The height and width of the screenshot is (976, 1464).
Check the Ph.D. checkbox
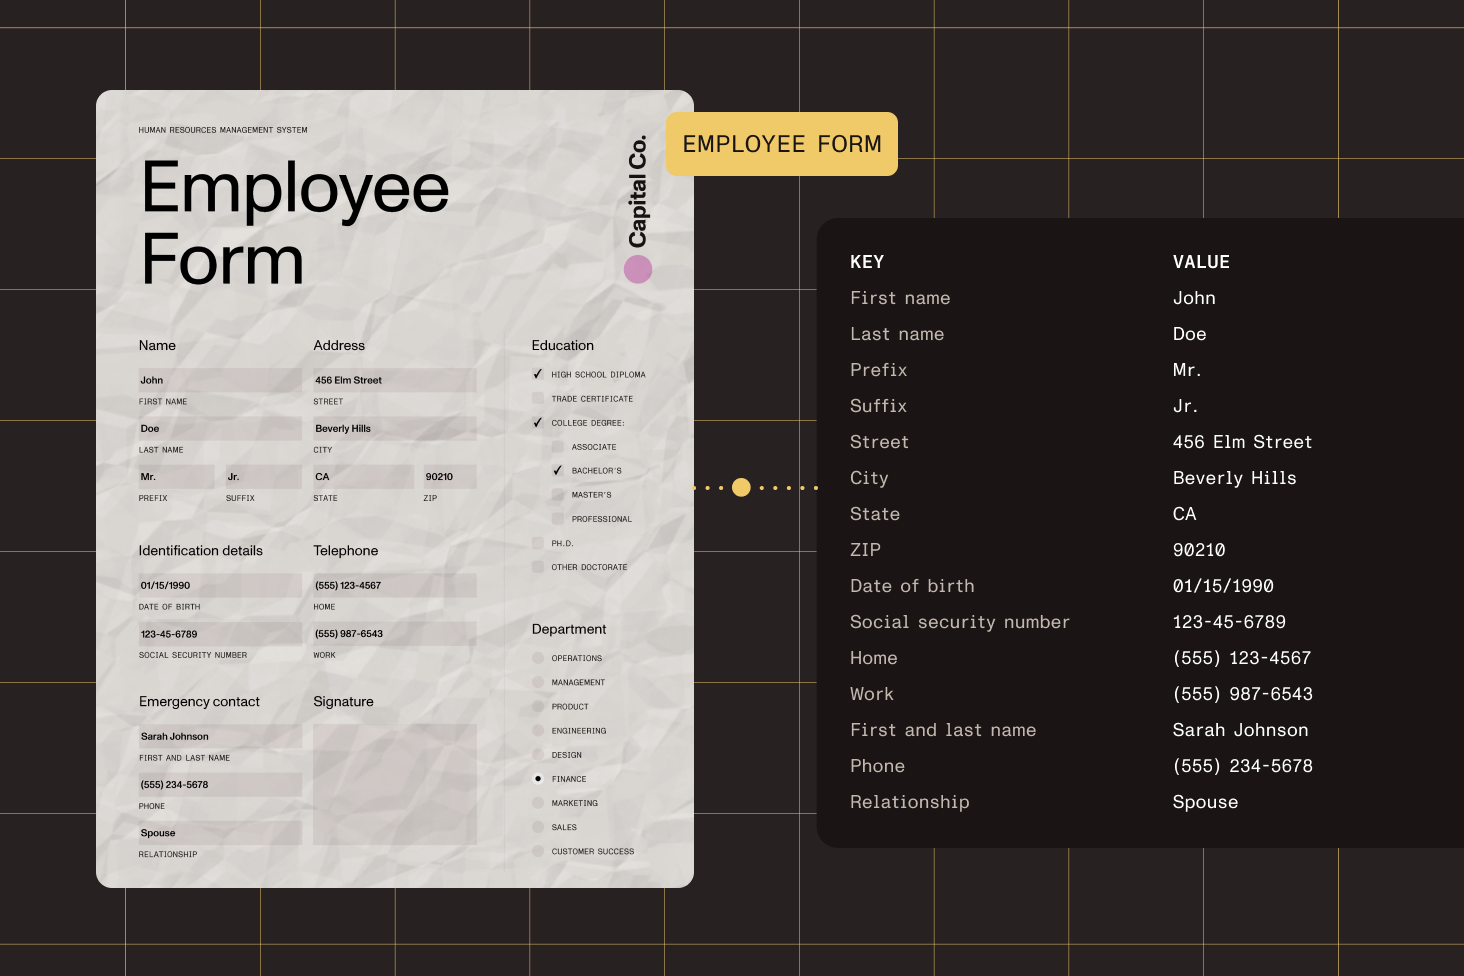coord(537,543)
